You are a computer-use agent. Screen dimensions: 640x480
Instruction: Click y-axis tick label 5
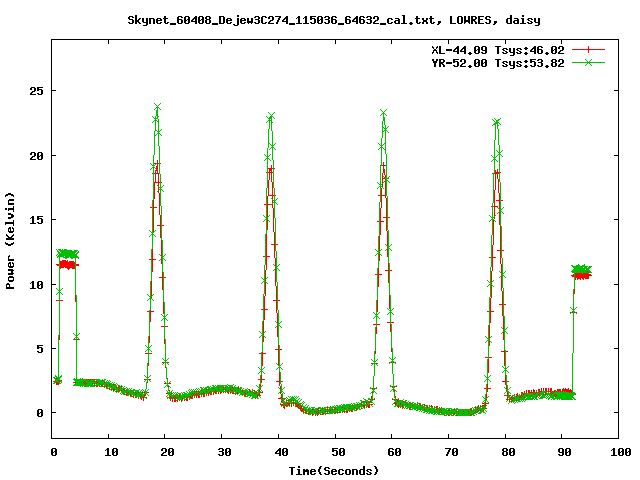point(40,349)
